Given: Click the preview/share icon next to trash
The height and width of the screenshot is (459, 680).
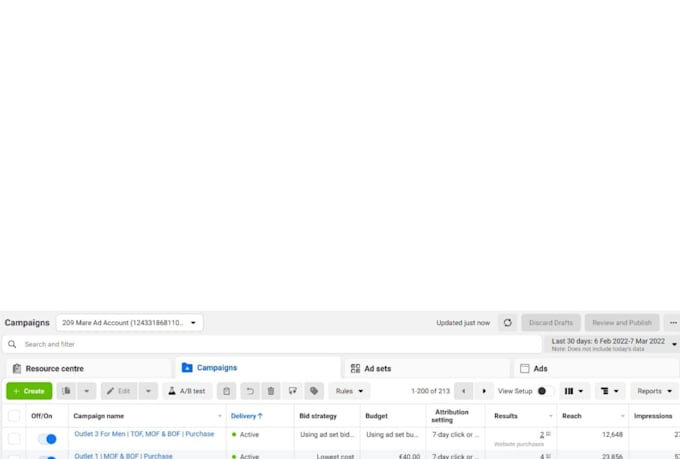Looking at the screenshot, I should (x=293, y=391).
